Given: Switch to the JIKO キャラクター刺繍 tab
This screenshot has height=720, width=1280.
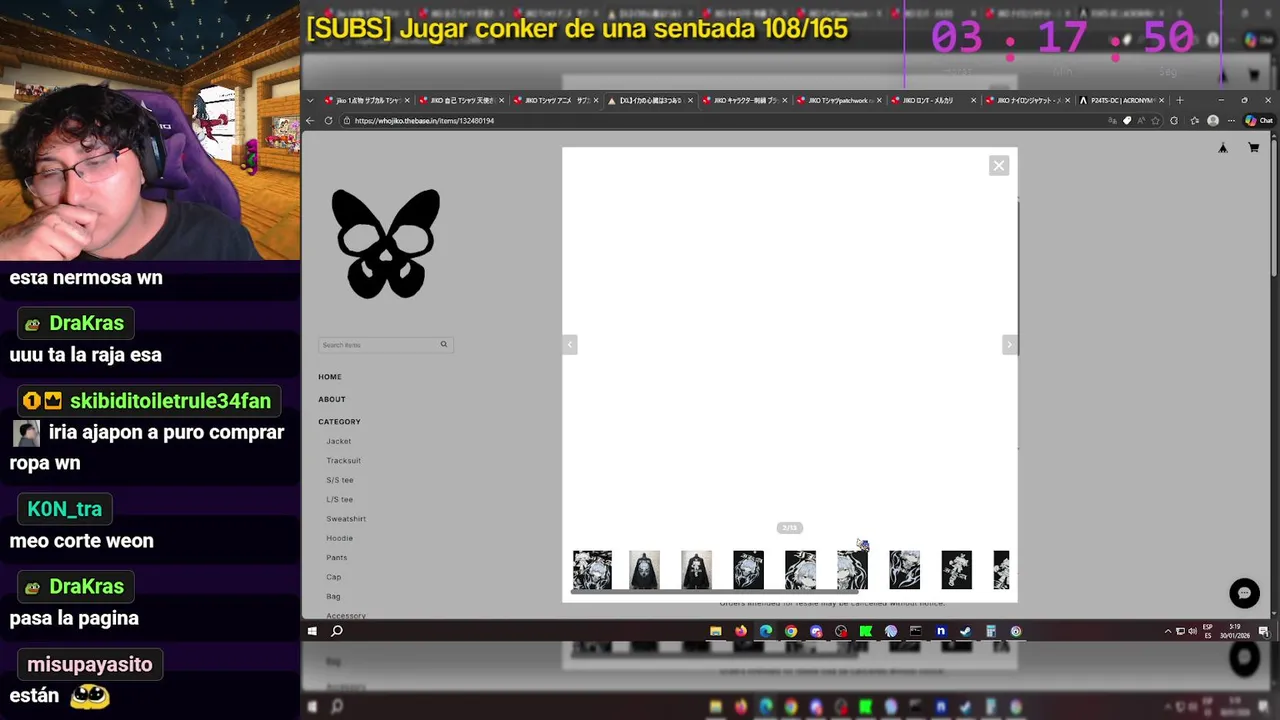Looking at the screenshot, I should [745, 100].
